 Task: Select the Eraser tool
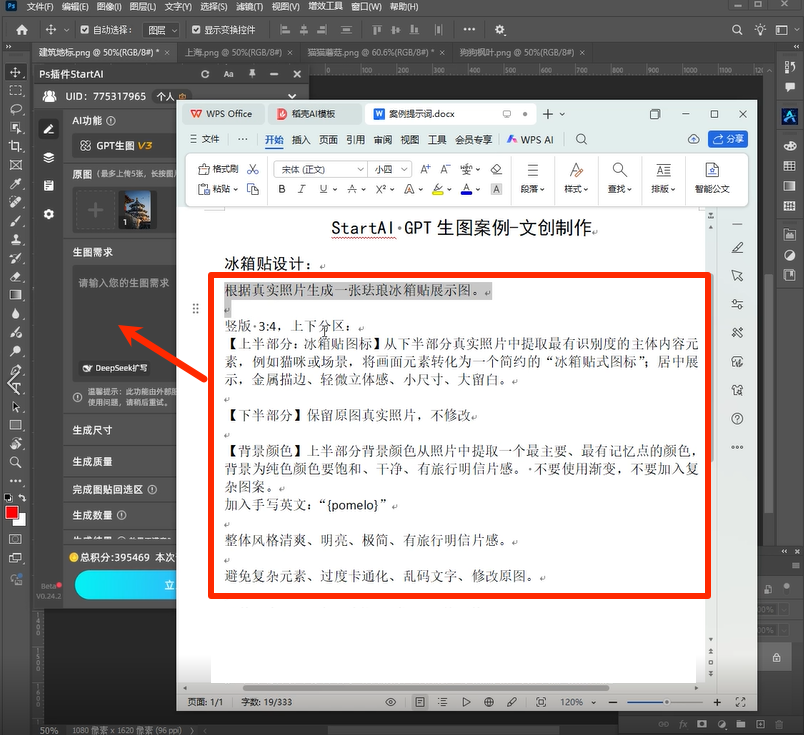(x=15, y=276)
